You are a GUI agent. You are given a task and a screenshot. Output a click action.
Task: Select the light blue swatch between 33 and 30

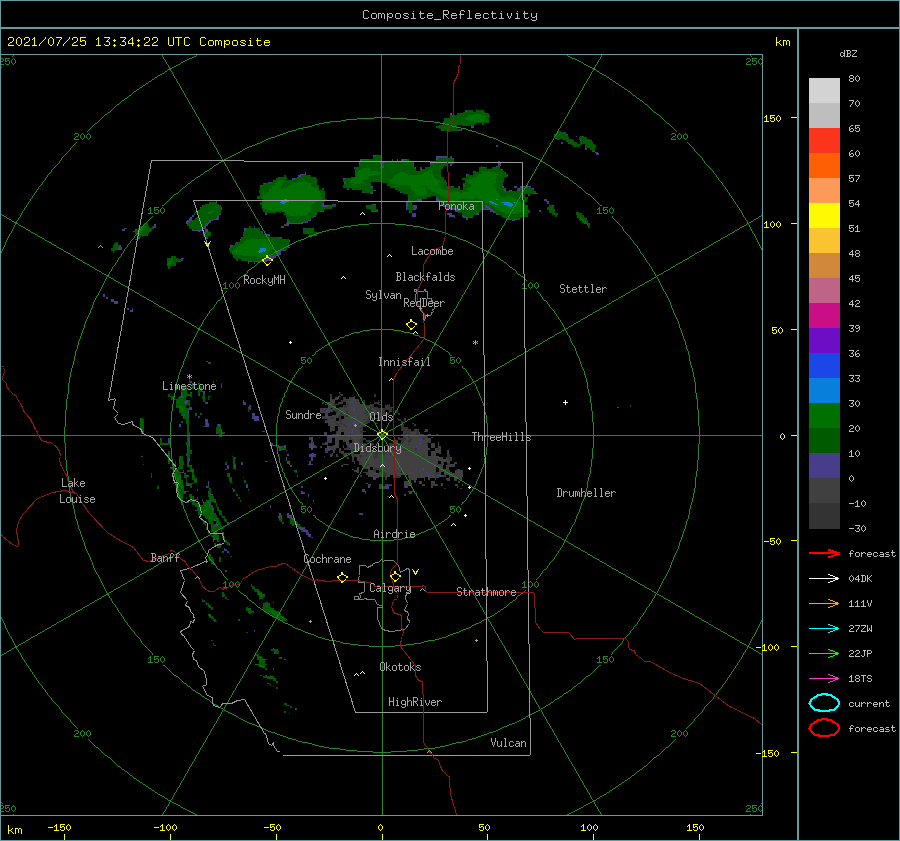point(824,390)
